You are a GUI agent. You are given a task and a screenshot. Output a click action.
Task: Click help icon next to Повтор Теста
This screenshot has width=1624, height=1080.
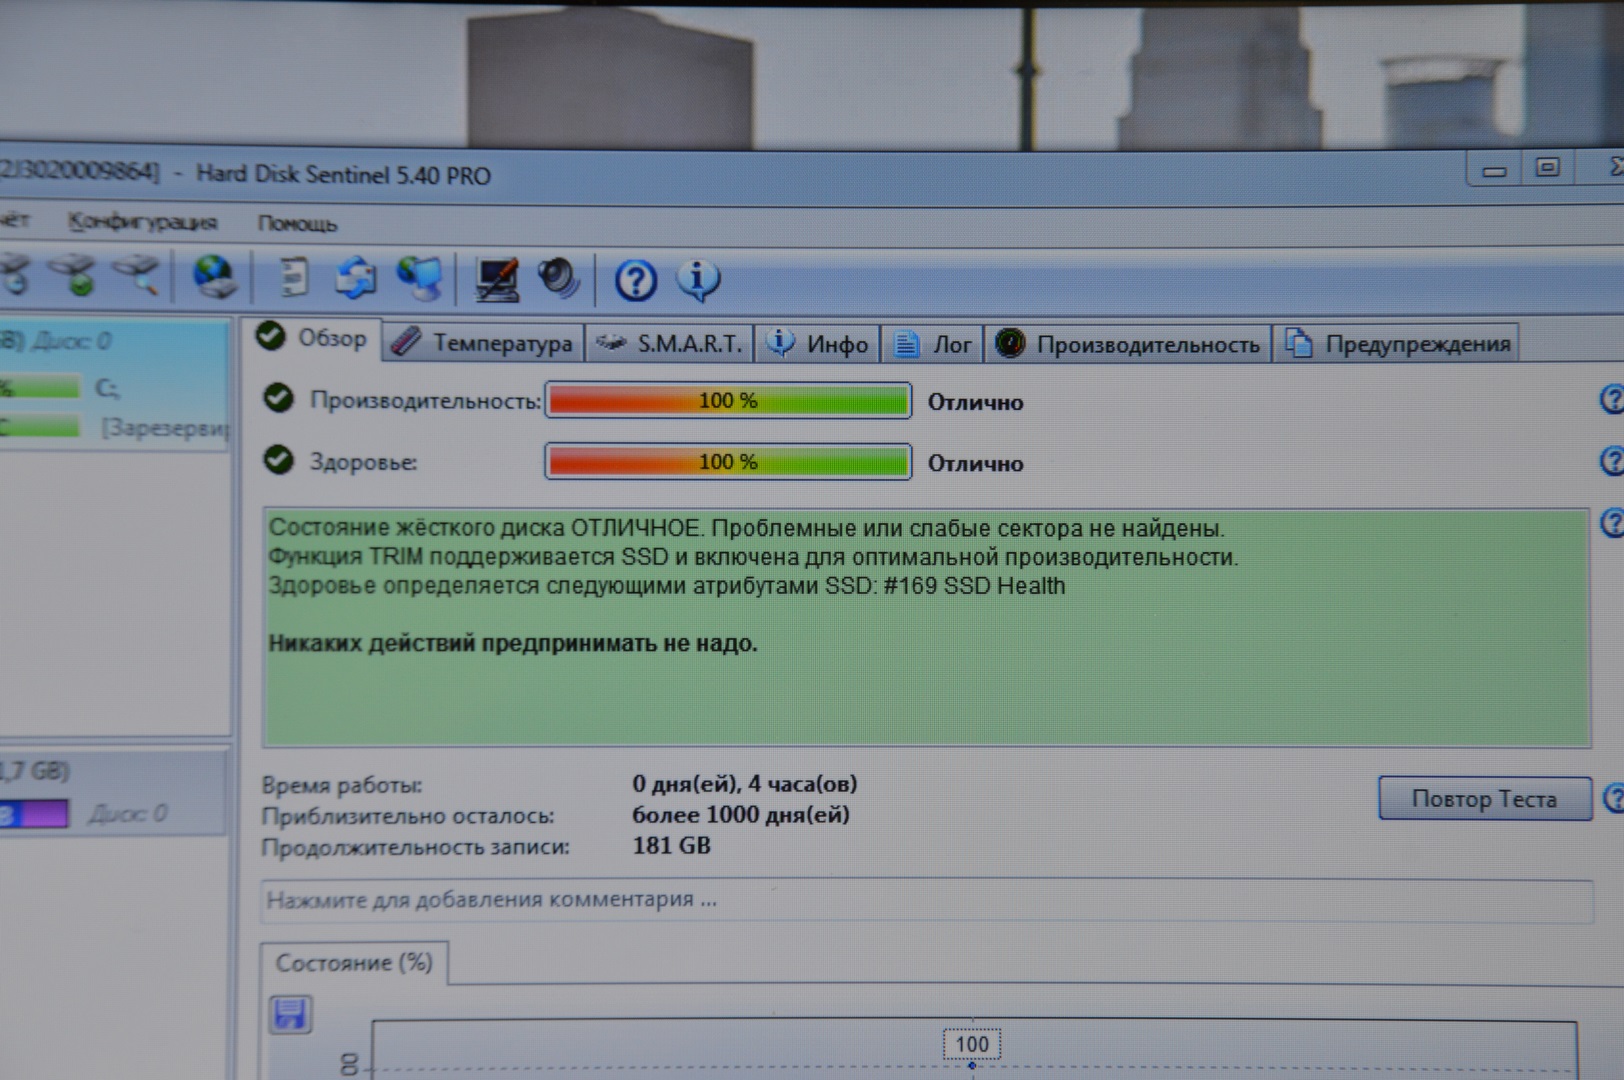coord(1612,798)
